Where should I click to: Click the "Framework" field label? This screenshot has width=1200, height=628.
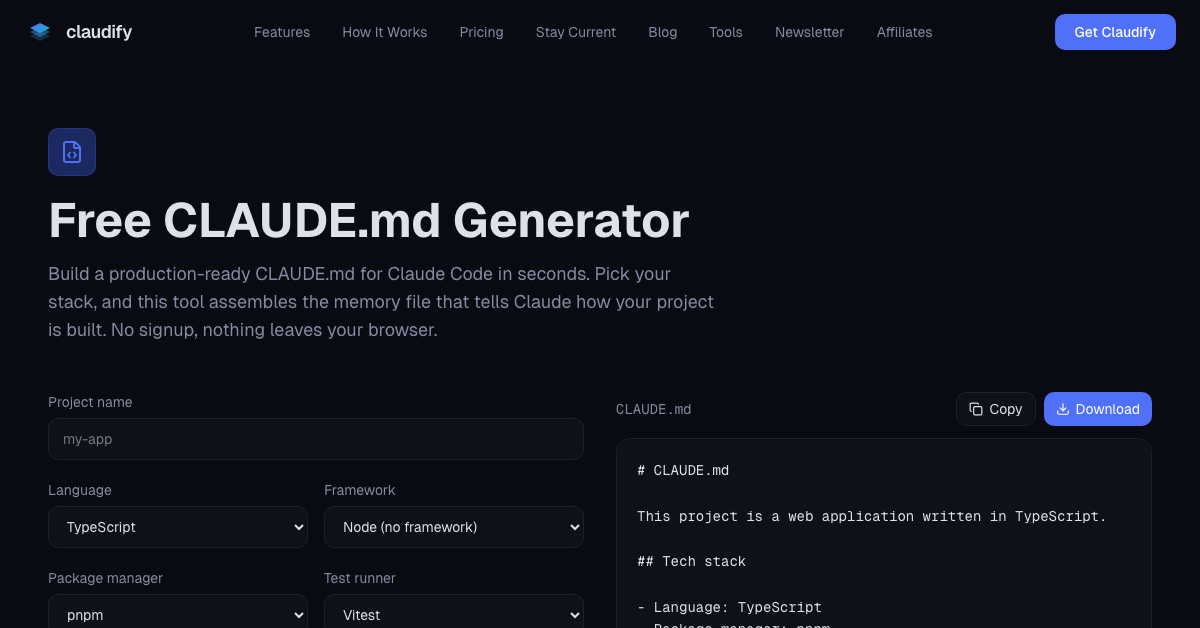(360, 490)
